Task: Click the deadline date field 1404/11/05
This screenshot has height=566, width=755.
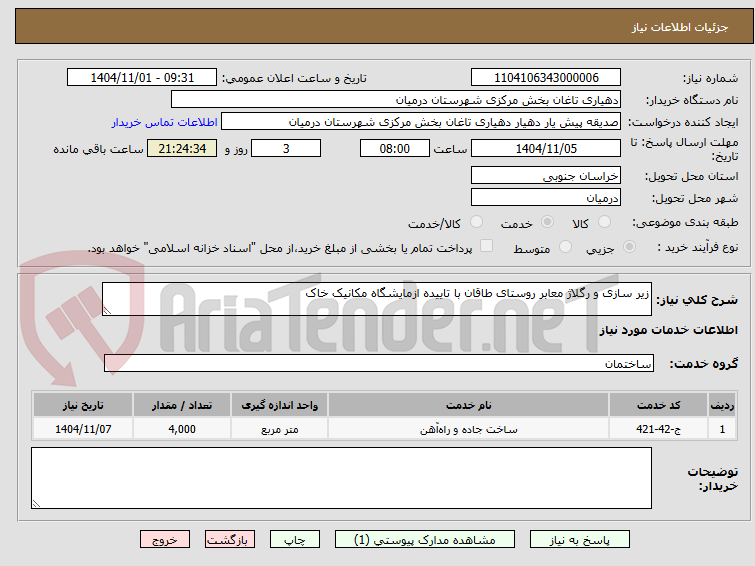Action: tap(546, 148)
